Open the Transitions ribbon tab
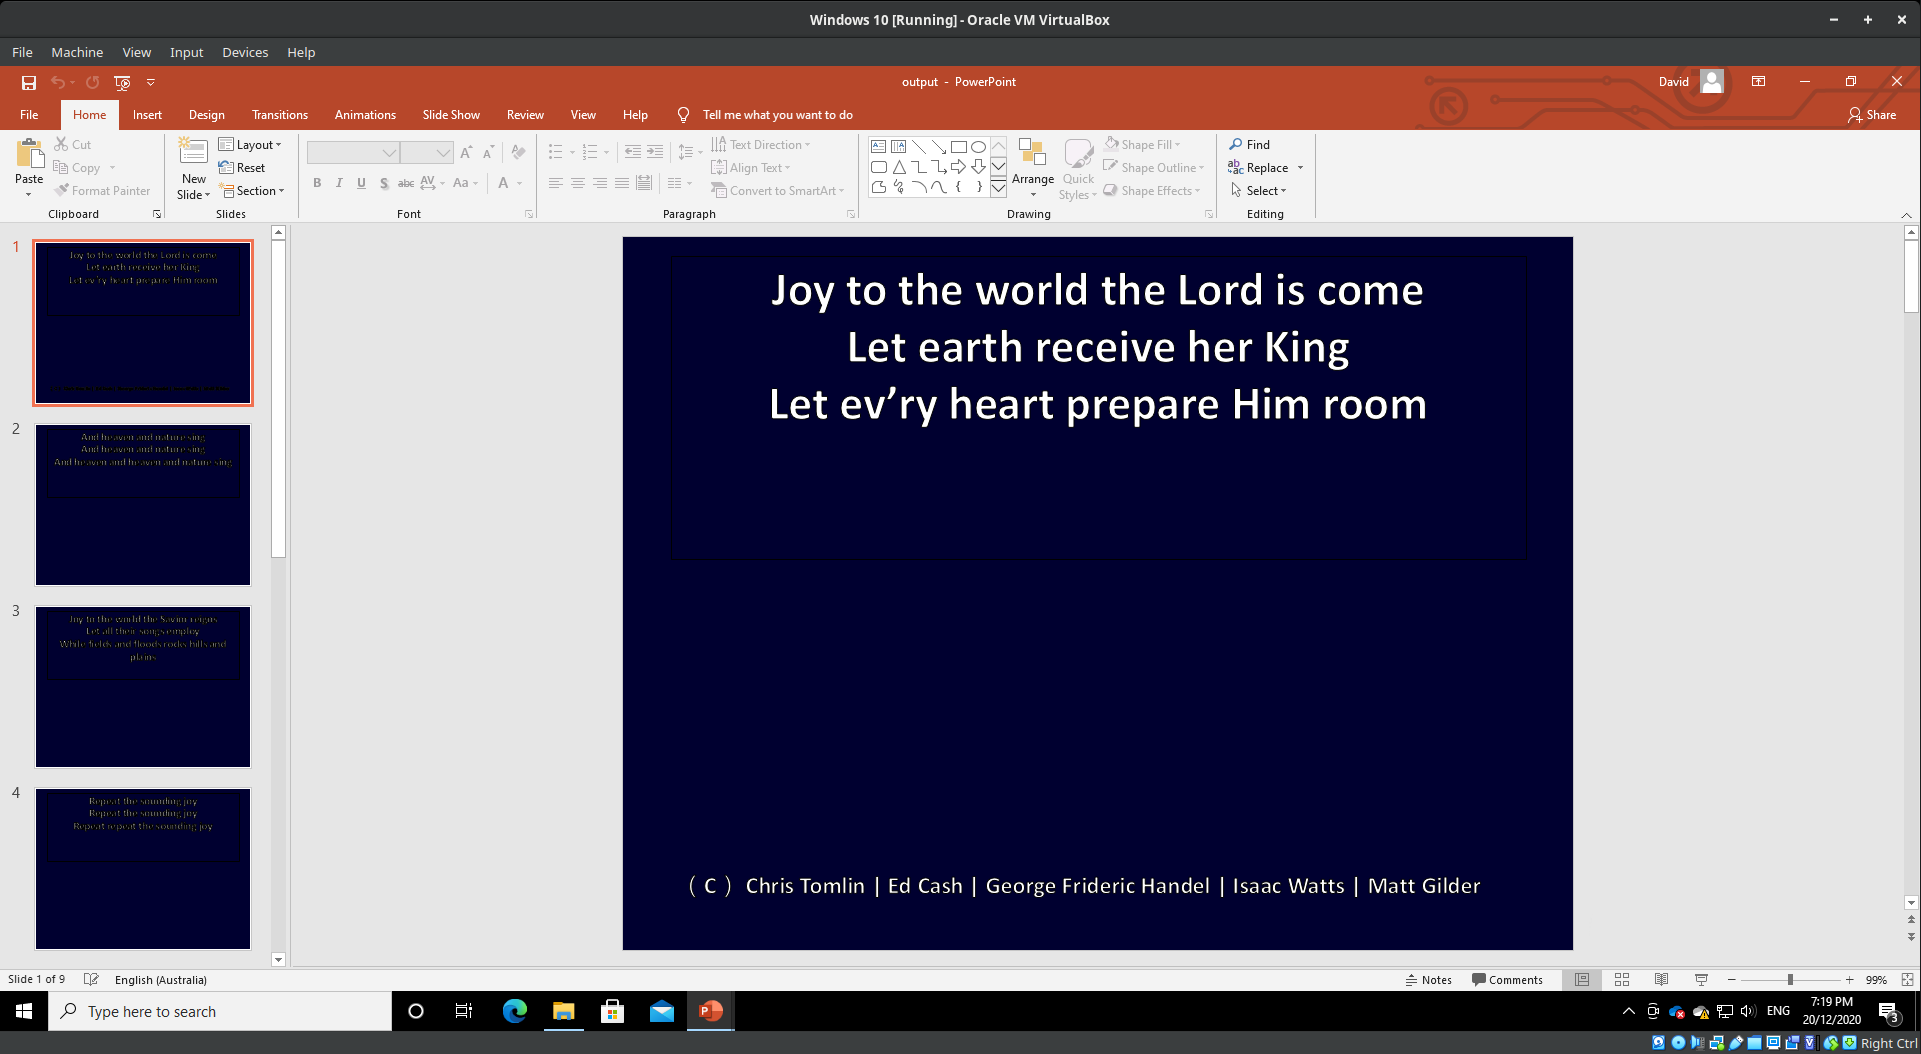 [280, 115]
